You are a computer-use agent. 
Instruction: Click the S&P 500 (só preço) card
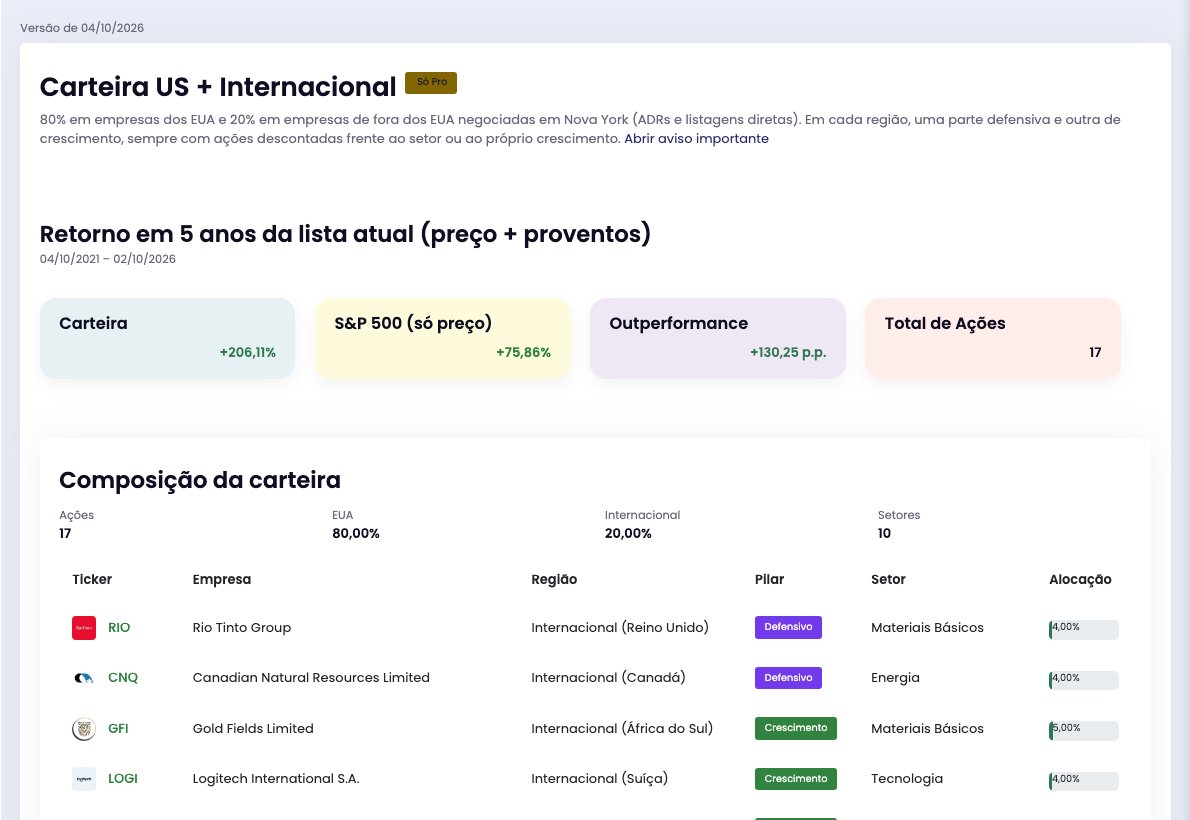pyautogui.click(x=442, y=339)
